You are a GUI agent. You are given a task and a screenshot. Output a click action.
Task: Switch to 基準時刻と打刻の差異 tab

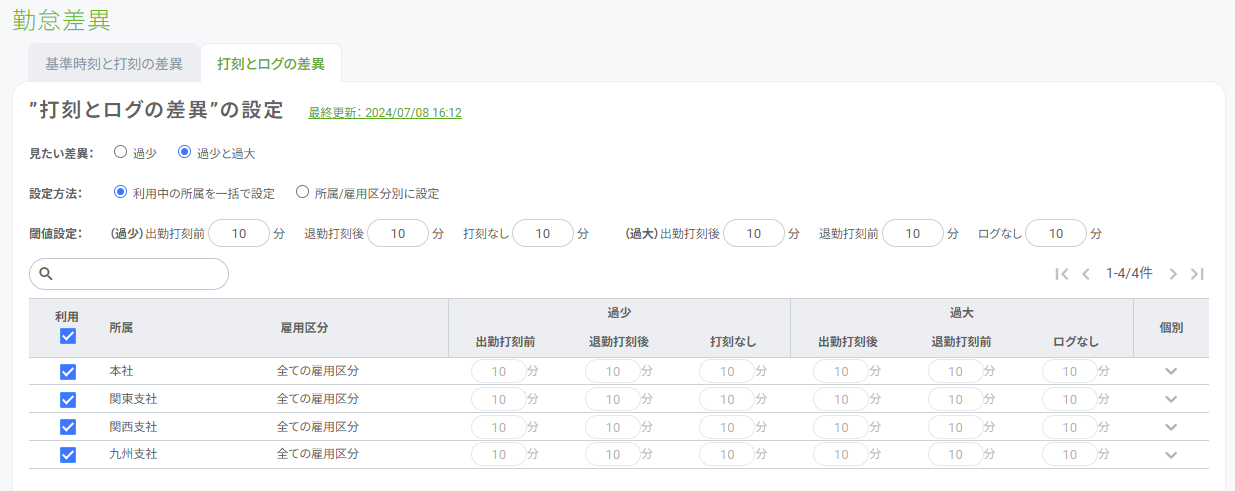(114, 64)
